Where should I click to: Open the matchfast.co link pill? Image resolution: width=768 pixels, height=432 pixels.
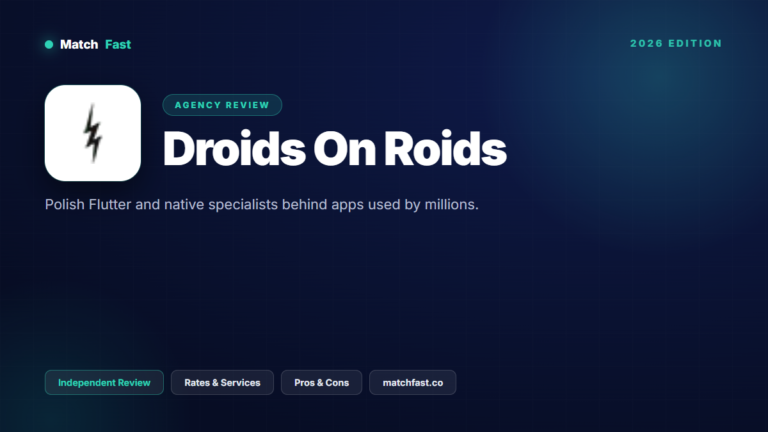click(413, 383)
